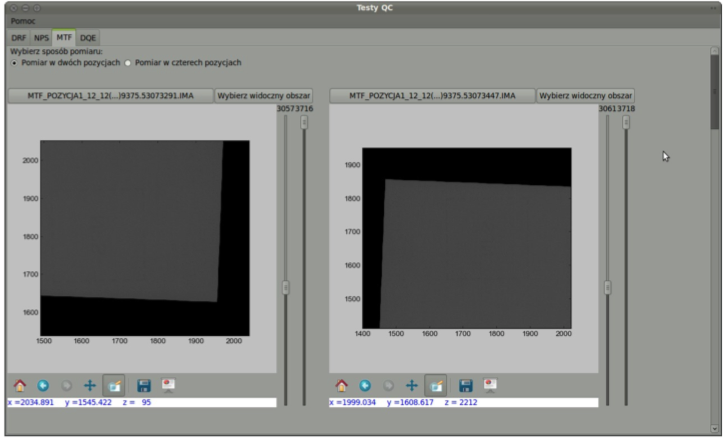Viewport: 724px width, 438px height.
Task: Save the right plot figure
Action: click(465, 384)
